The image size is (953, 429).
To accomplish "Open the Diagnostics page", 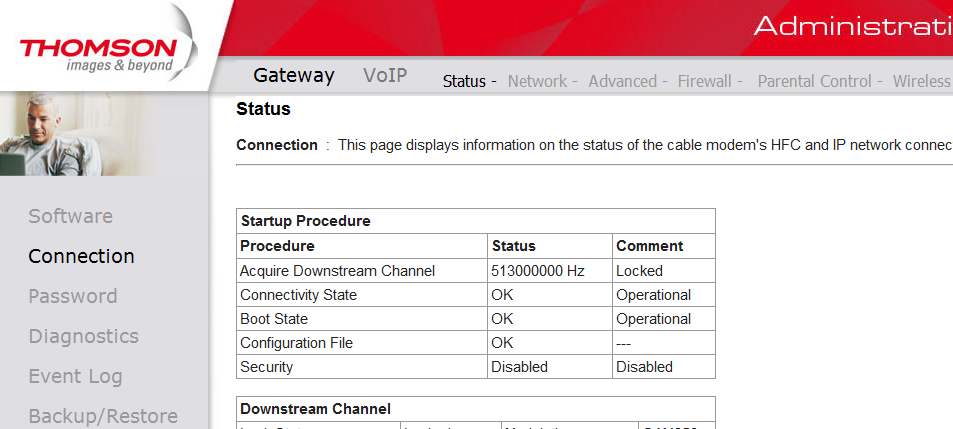I will click(x=83, y=336).
